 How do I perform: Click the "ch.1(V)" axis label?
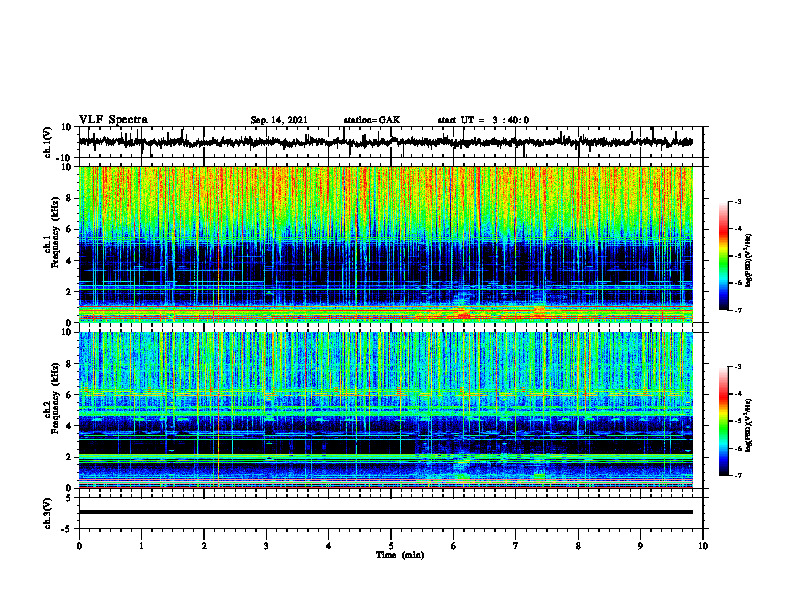[x=48, y=142]
